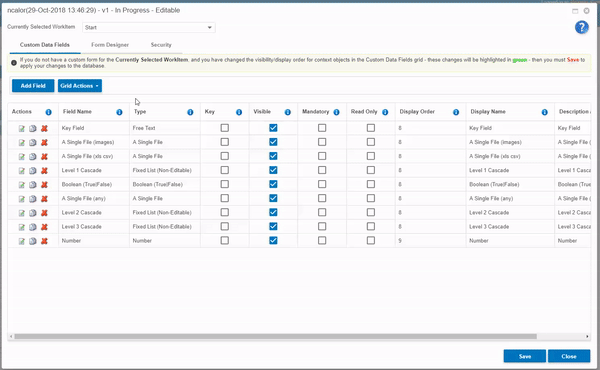600x370 pixels.
Task: Edit the Key Field row
Action: [x=21, y=129]
